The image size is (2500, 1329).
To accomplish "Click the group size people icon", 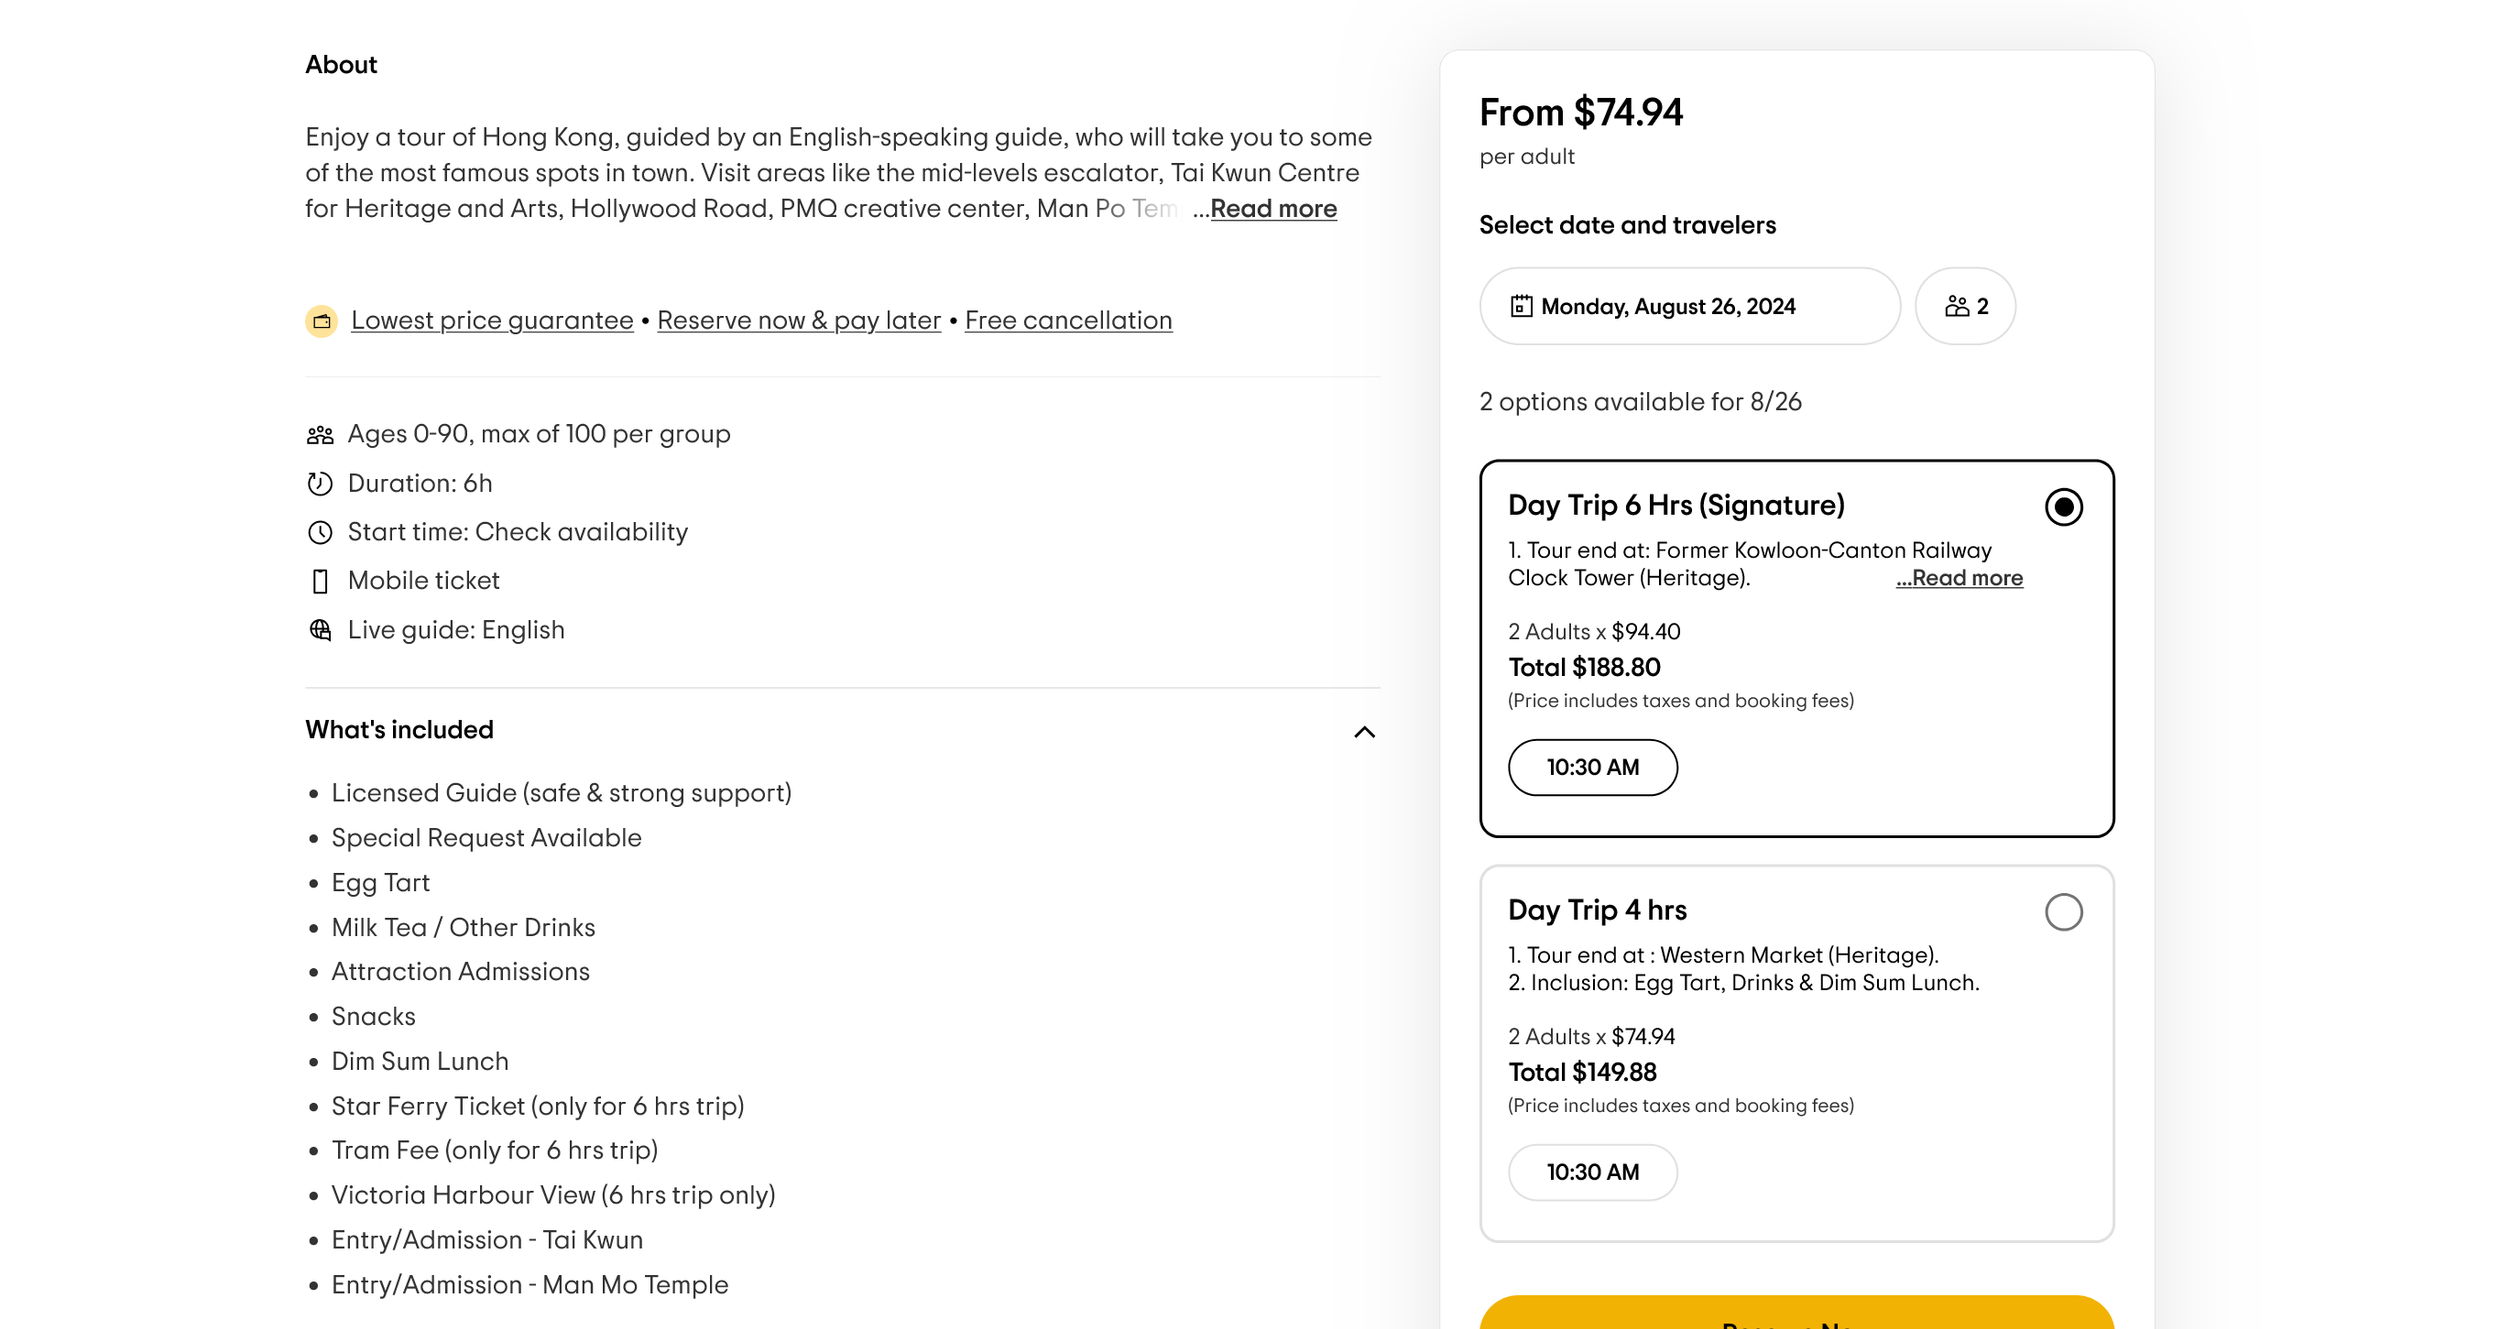I will click(320, 435).
